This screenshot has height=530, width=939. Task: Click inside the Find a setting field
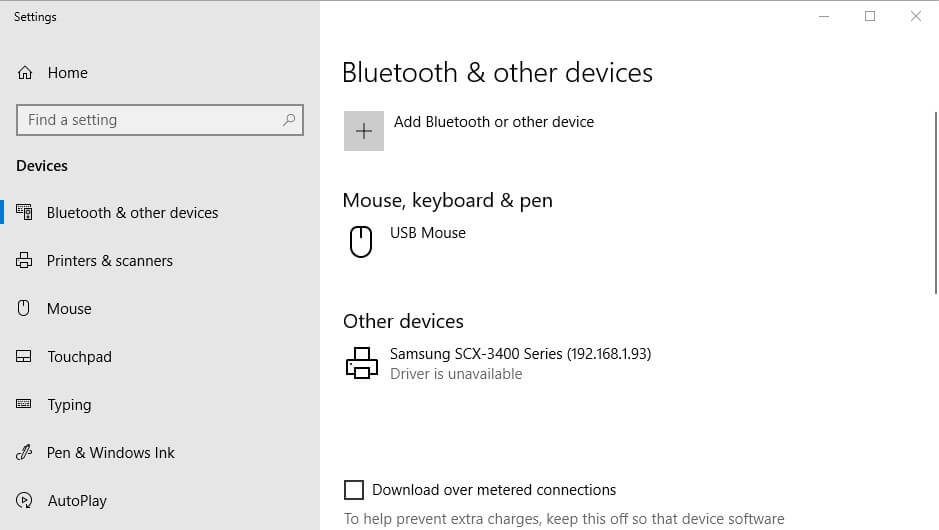coord(160,120)
